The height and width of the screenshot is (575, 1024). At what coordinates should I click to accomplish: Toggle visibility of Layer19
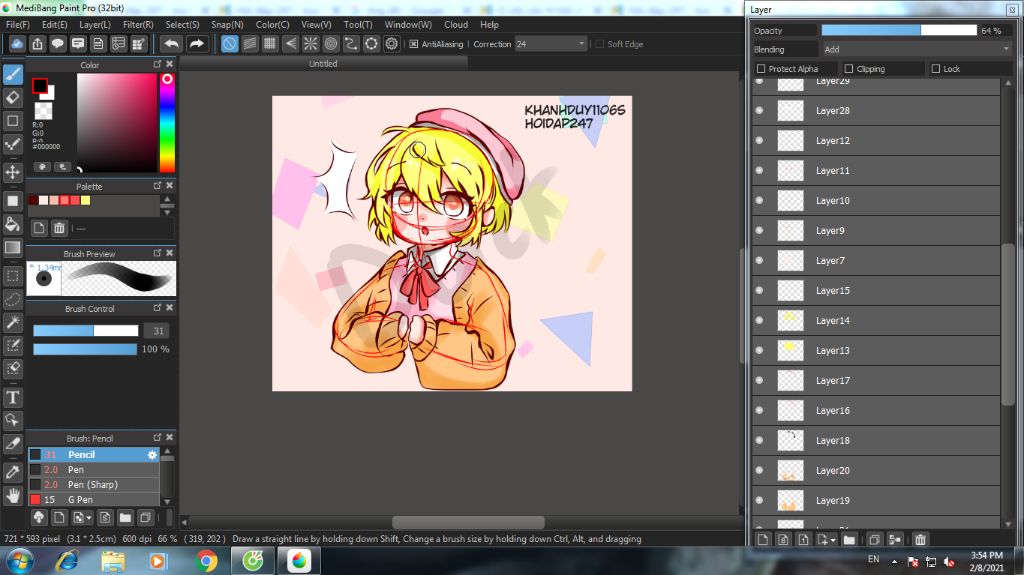pos(759,501)
